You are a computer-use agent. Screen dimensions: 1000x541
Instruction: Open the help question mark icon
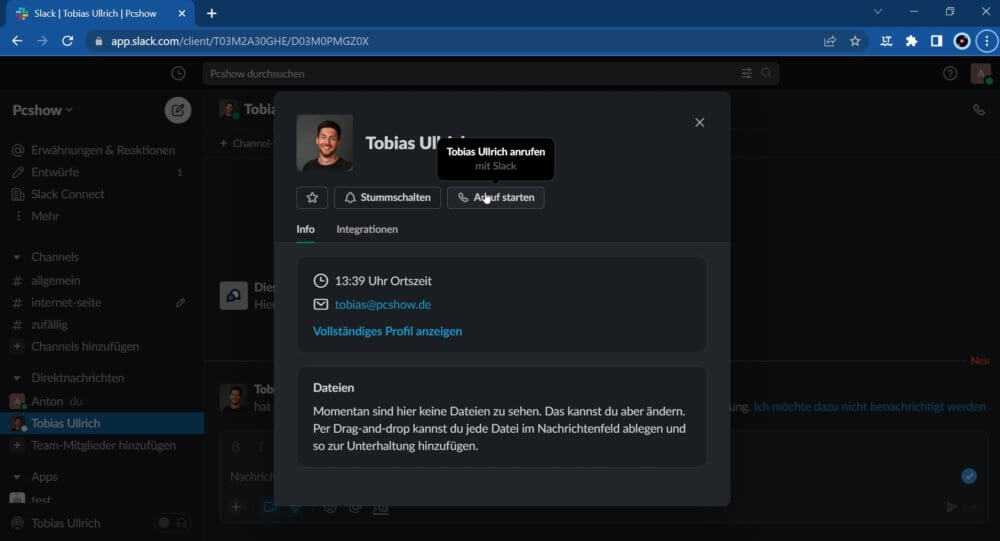(x=950, y=73)
